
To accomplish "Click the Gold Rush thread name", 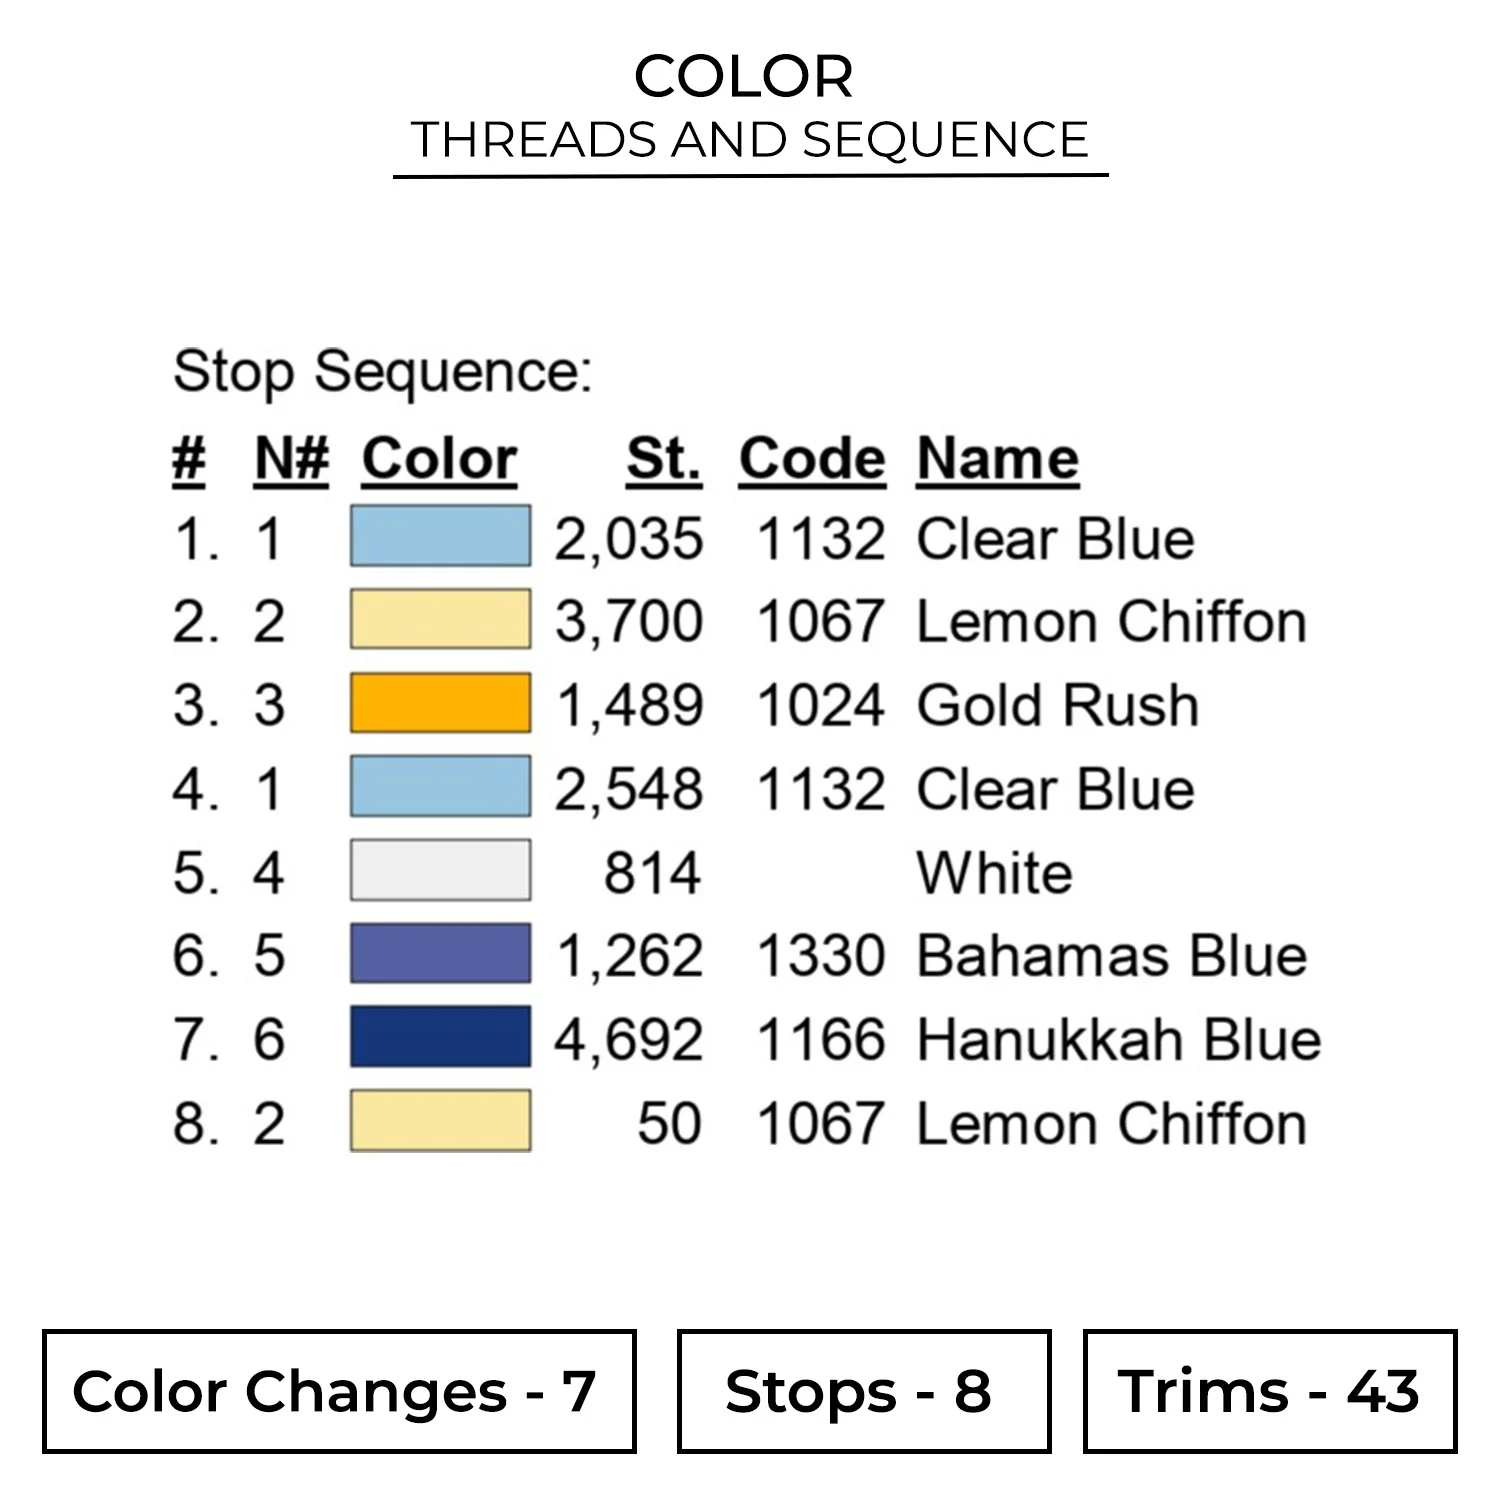I will pyautogui.click(x=1057, y=706).
